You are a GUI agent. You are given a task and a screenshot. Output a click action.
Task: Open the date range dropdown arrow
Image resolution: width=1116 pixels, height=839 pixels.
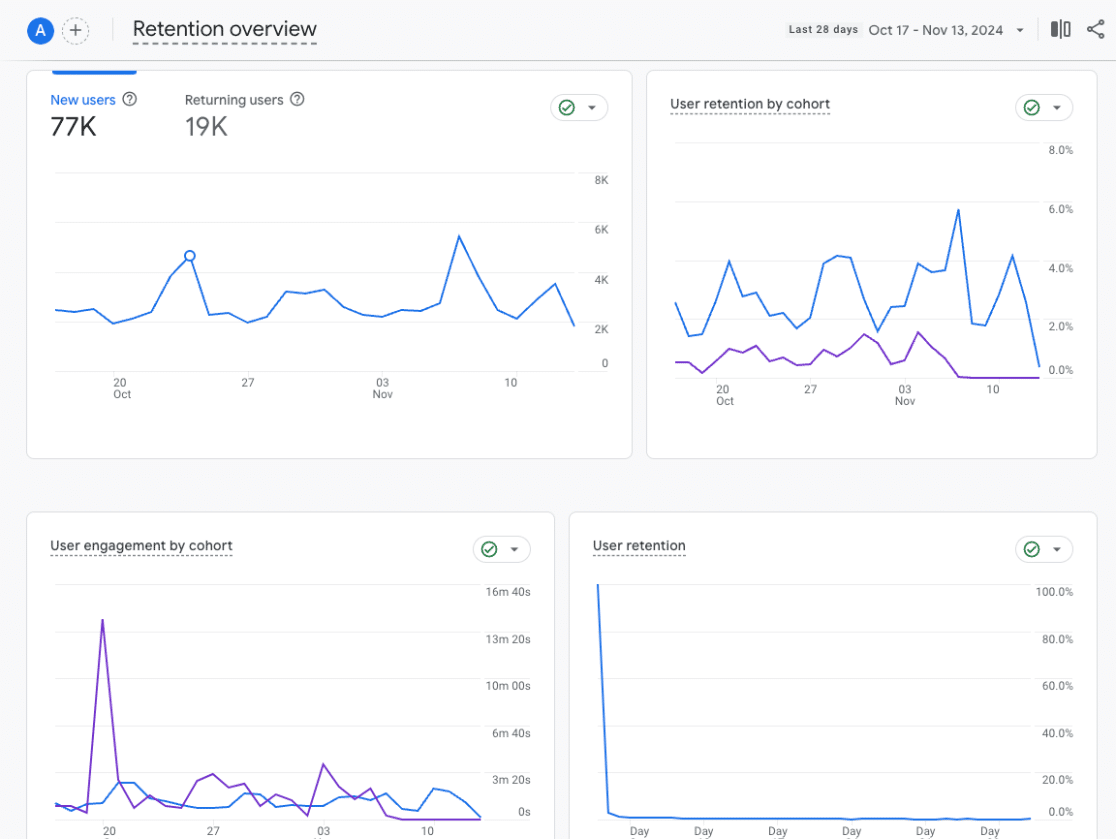pos(1021,30)
